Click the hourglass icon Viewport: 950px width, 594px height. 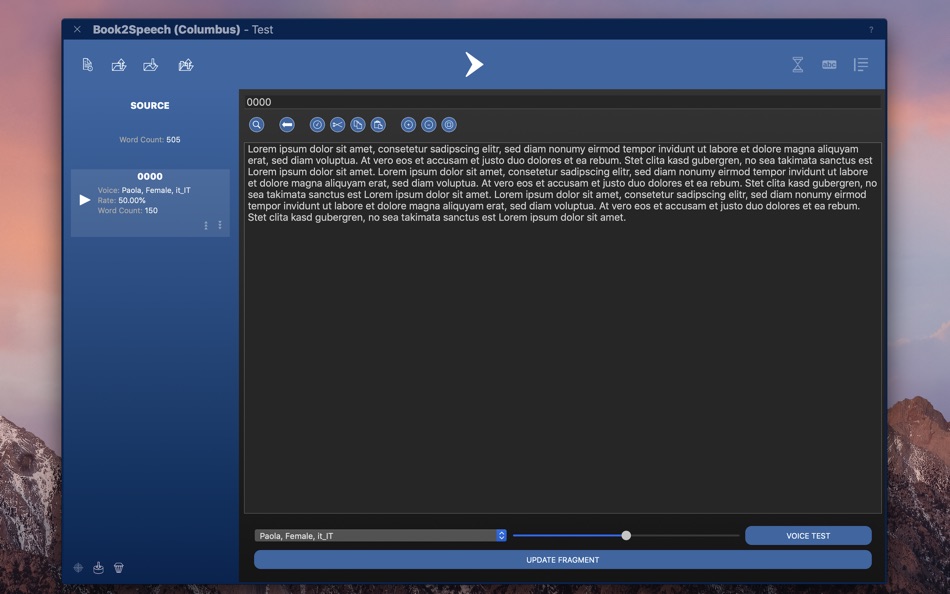pyautogui.click(x=798, y=65)
